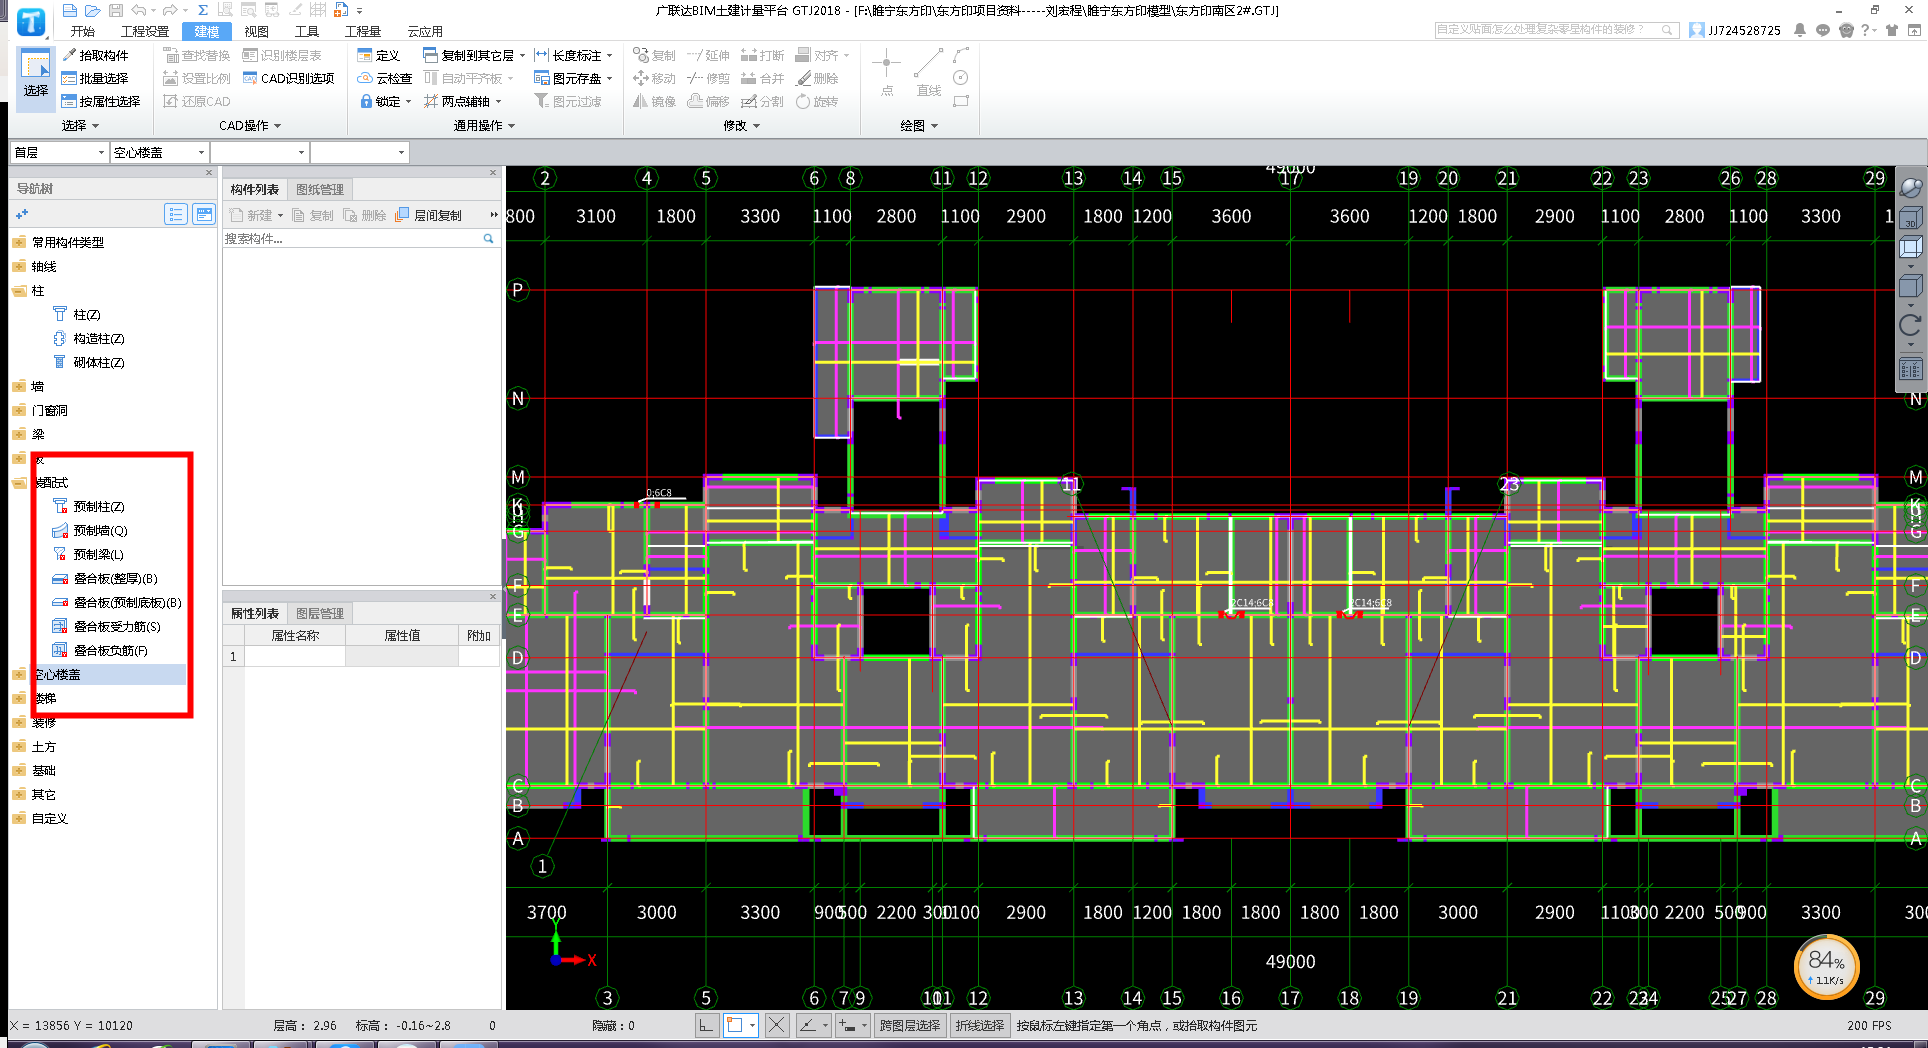Click the search magnifier in component list
The height and width of the screenshot is (1048, 1928).
point(489,238)
